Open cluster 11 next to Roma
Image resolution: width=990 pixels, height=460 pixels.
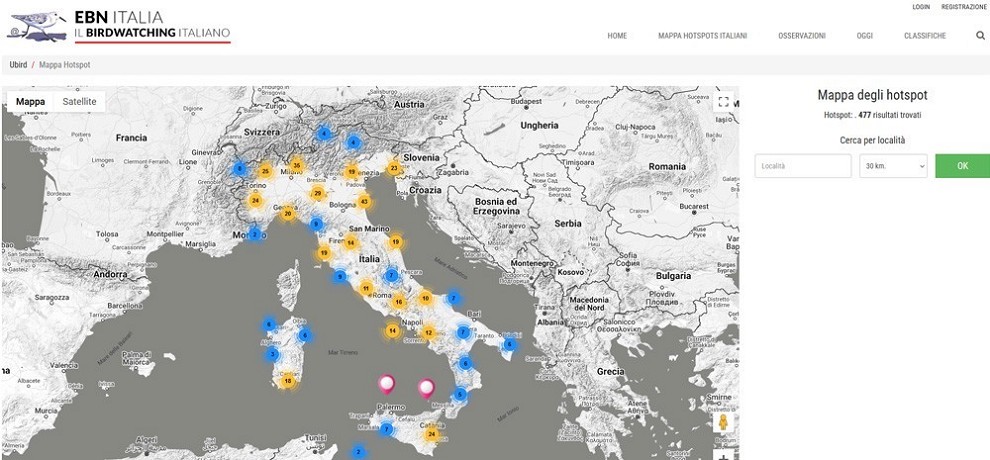(366, 289)
